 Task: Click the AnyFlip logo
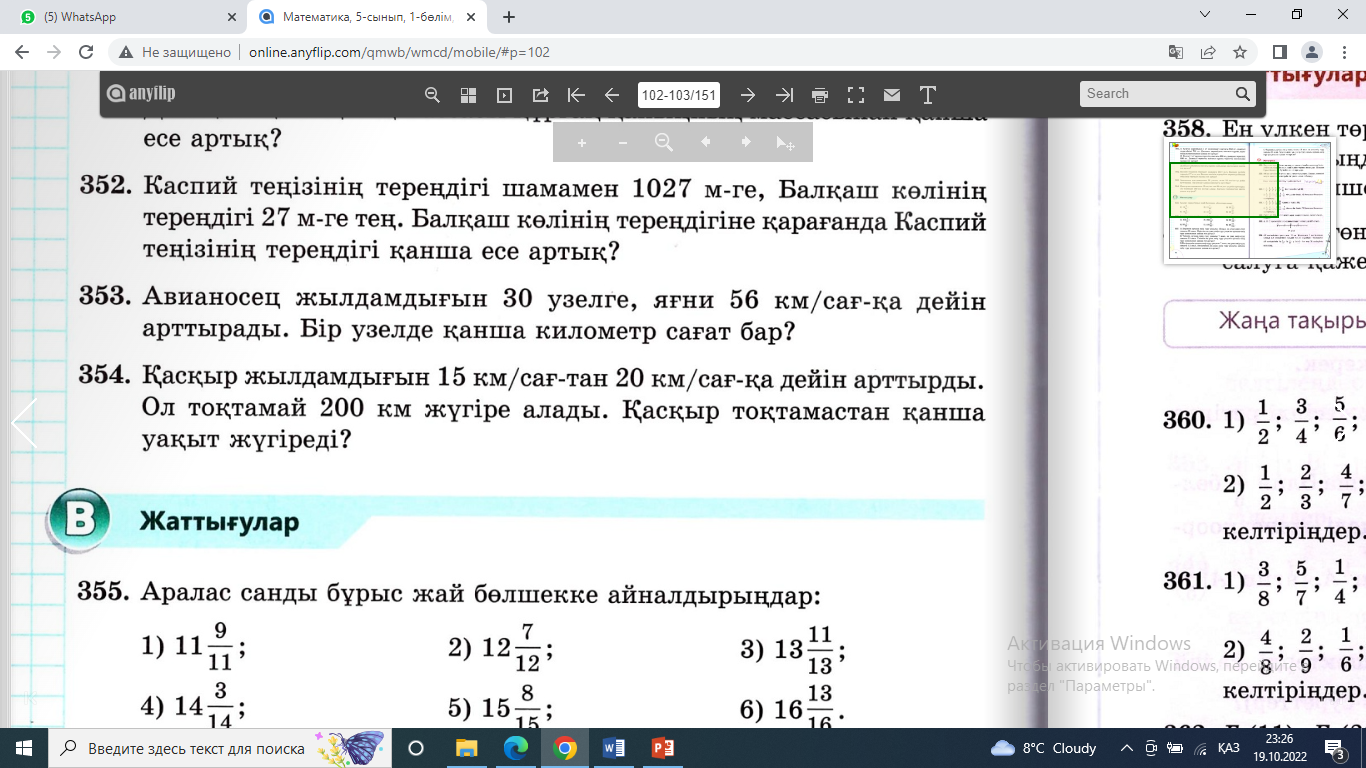140,94
